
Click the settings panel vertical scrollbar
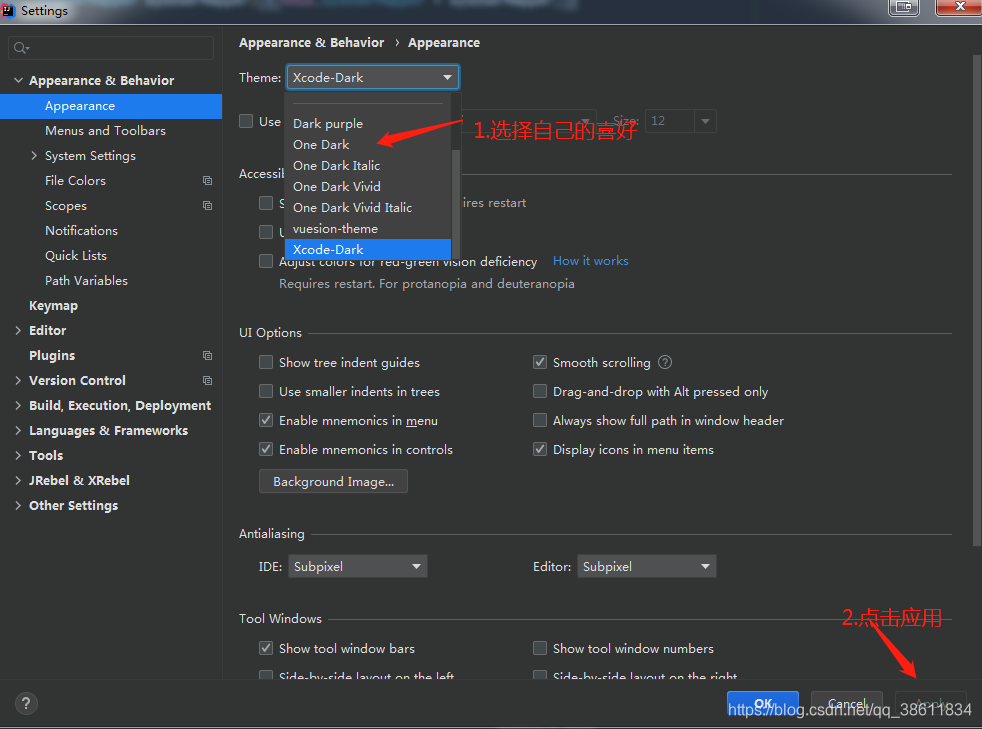pos(977,301)
